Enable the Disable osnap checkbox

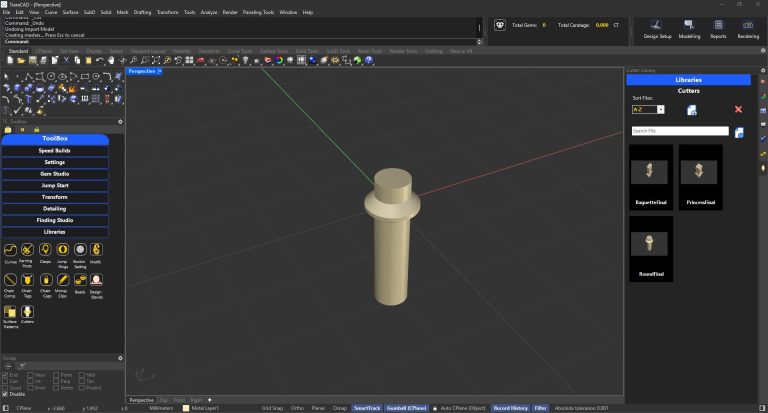pyautogui.click(x=5, y=393)
